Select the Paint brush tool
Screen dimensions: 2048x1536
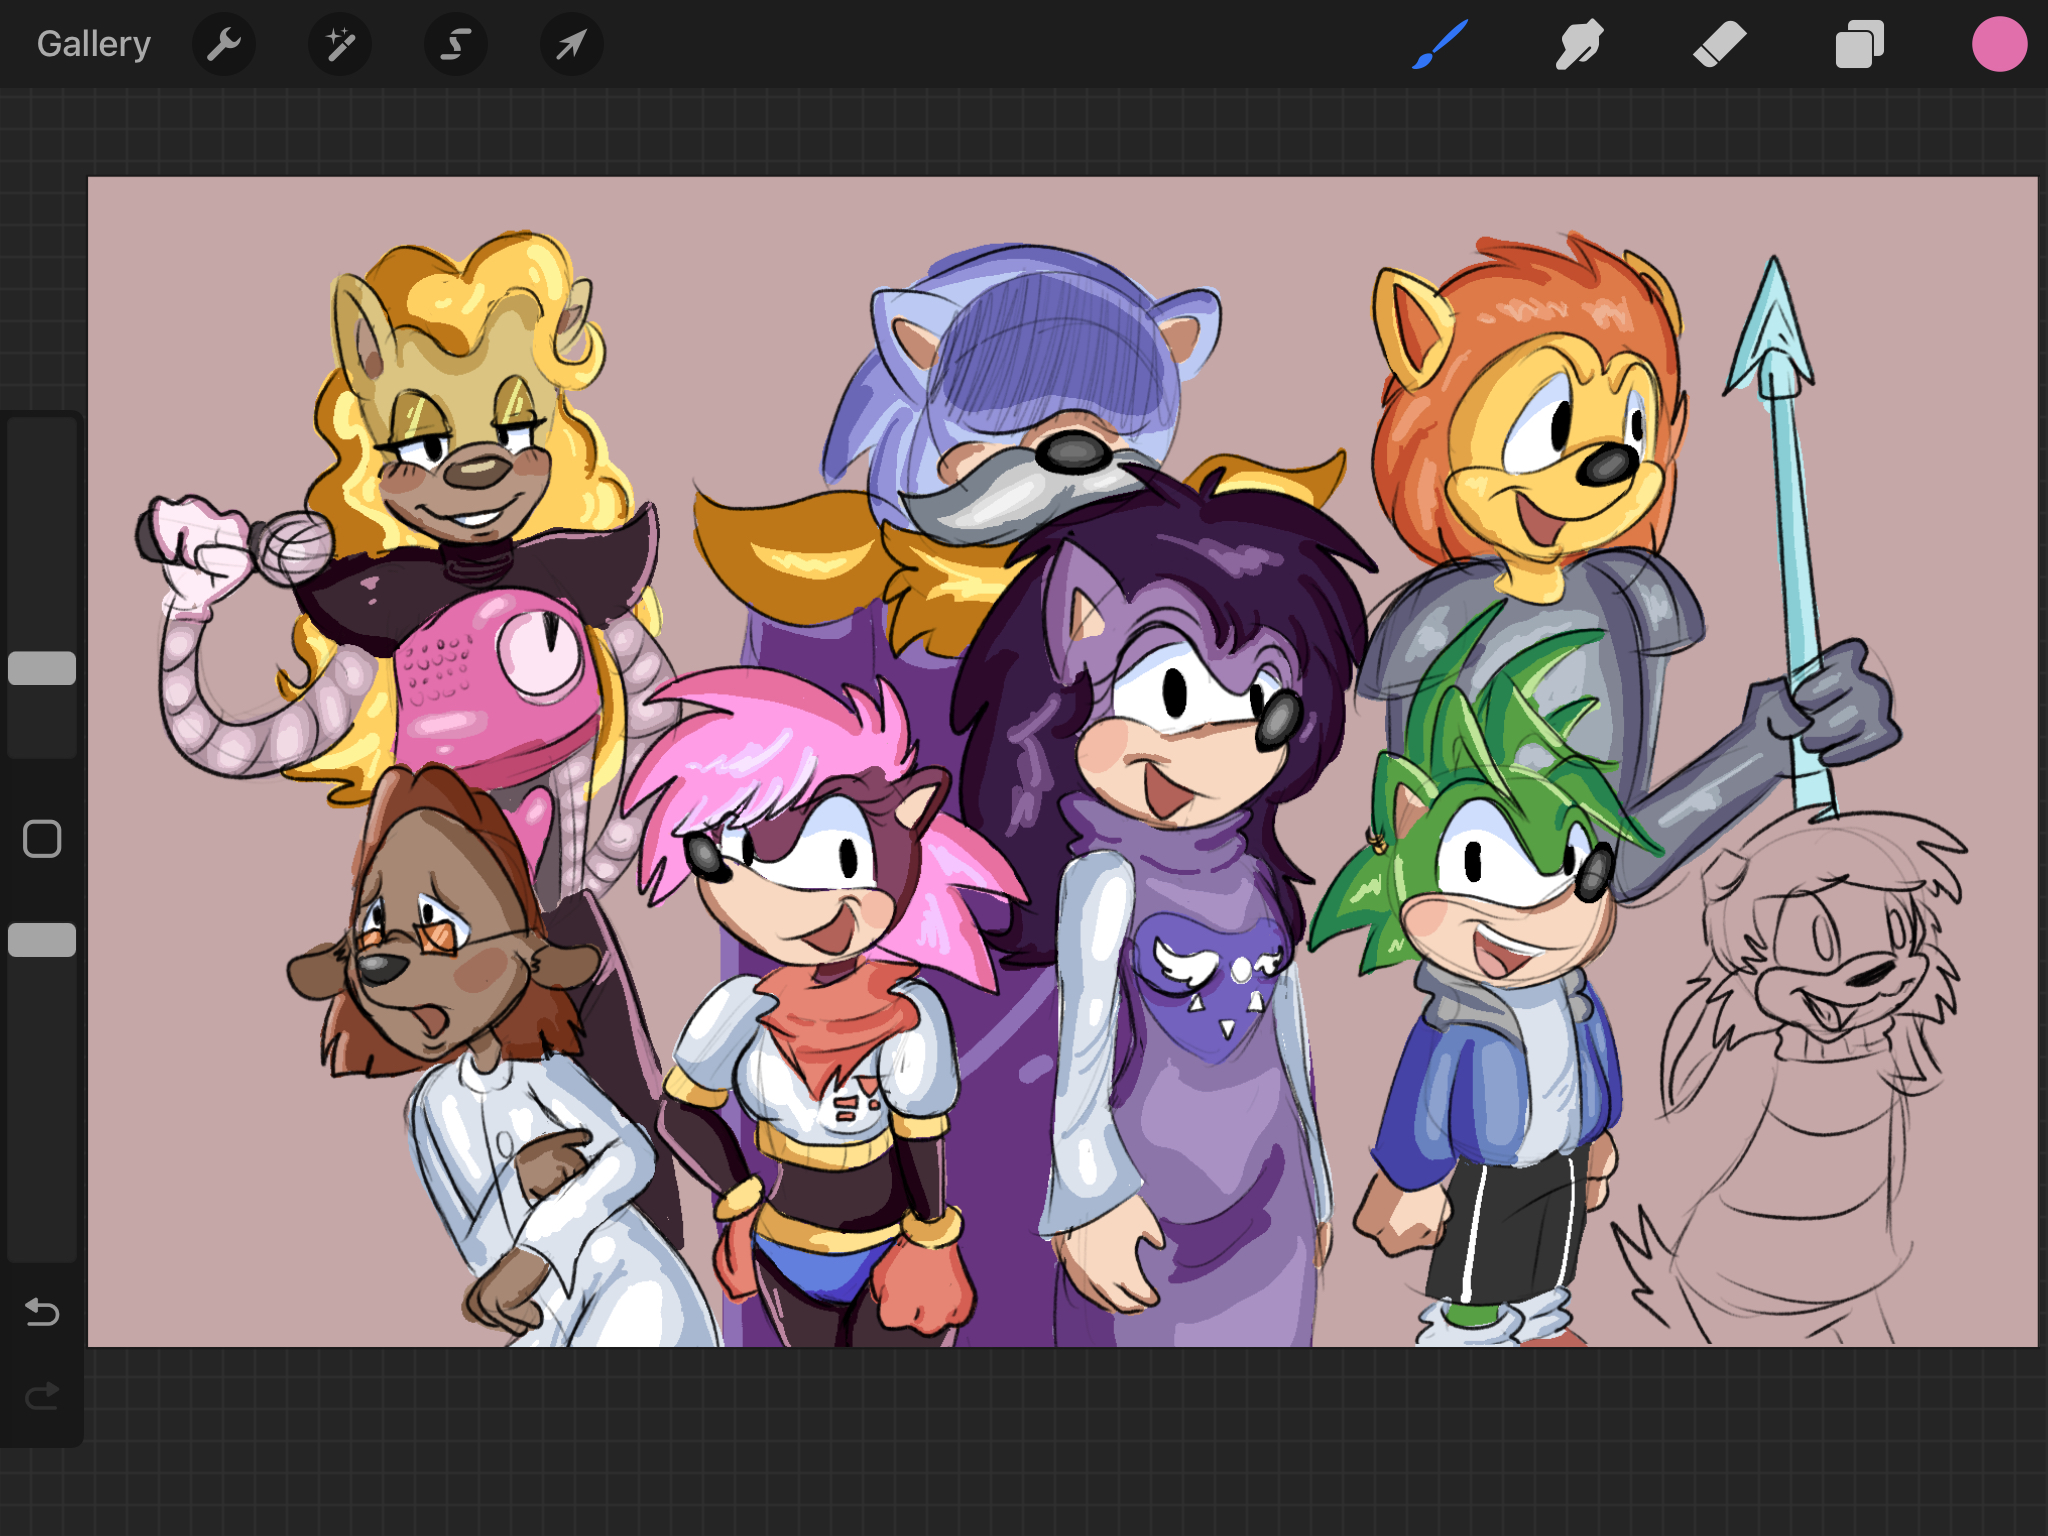(x=1439, y=44)
